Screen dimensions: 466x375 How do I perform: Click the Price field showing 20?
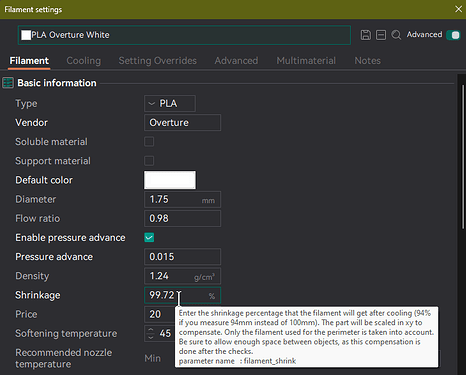click(x=159, y=314)
